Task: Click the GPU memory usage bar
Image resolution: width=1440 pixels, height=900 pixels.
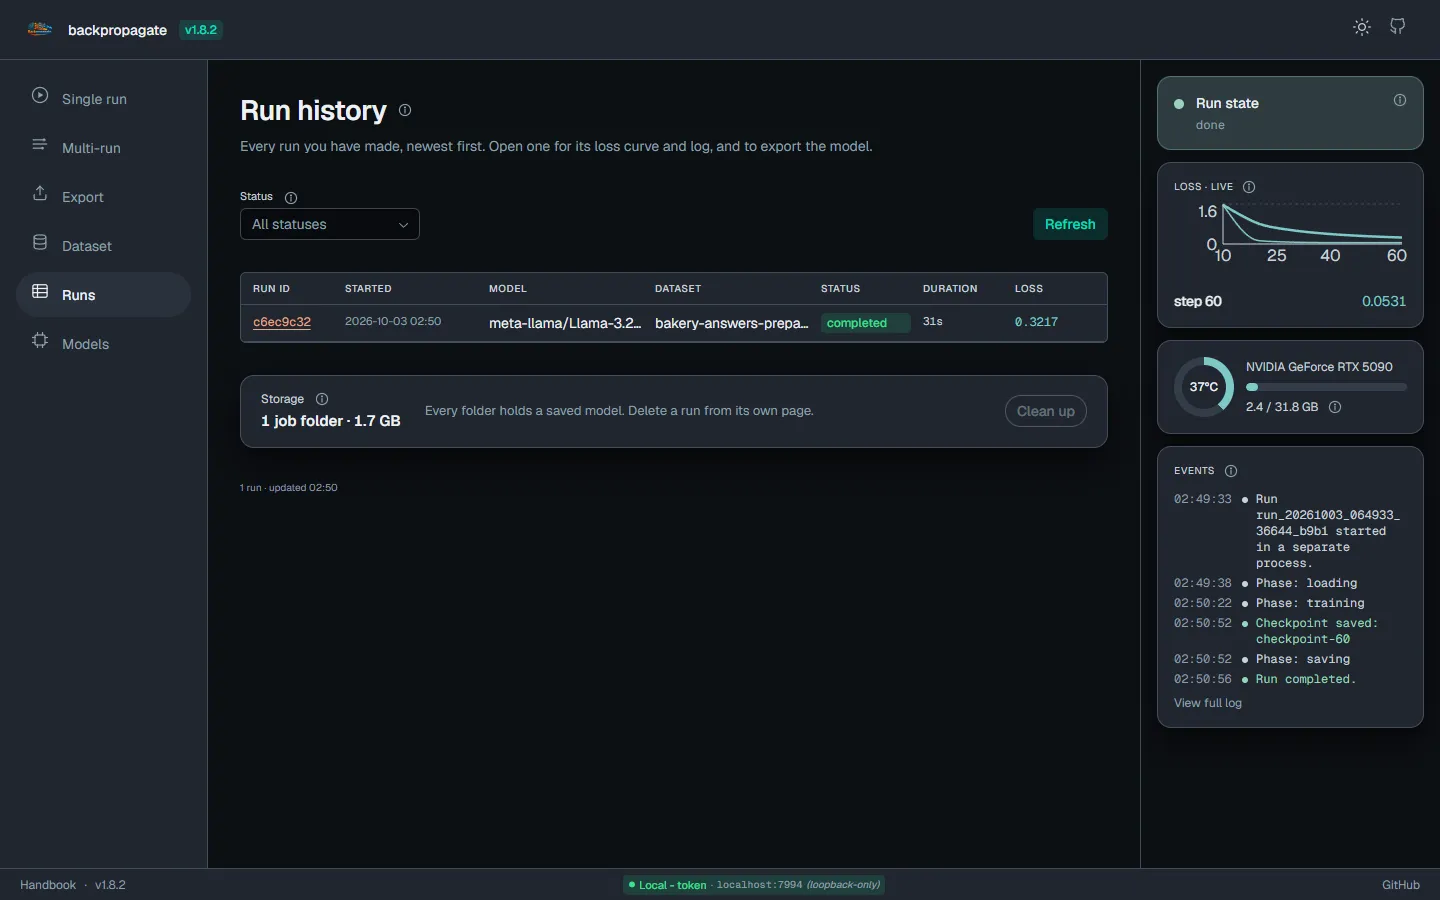Action: click(1326, 387)
